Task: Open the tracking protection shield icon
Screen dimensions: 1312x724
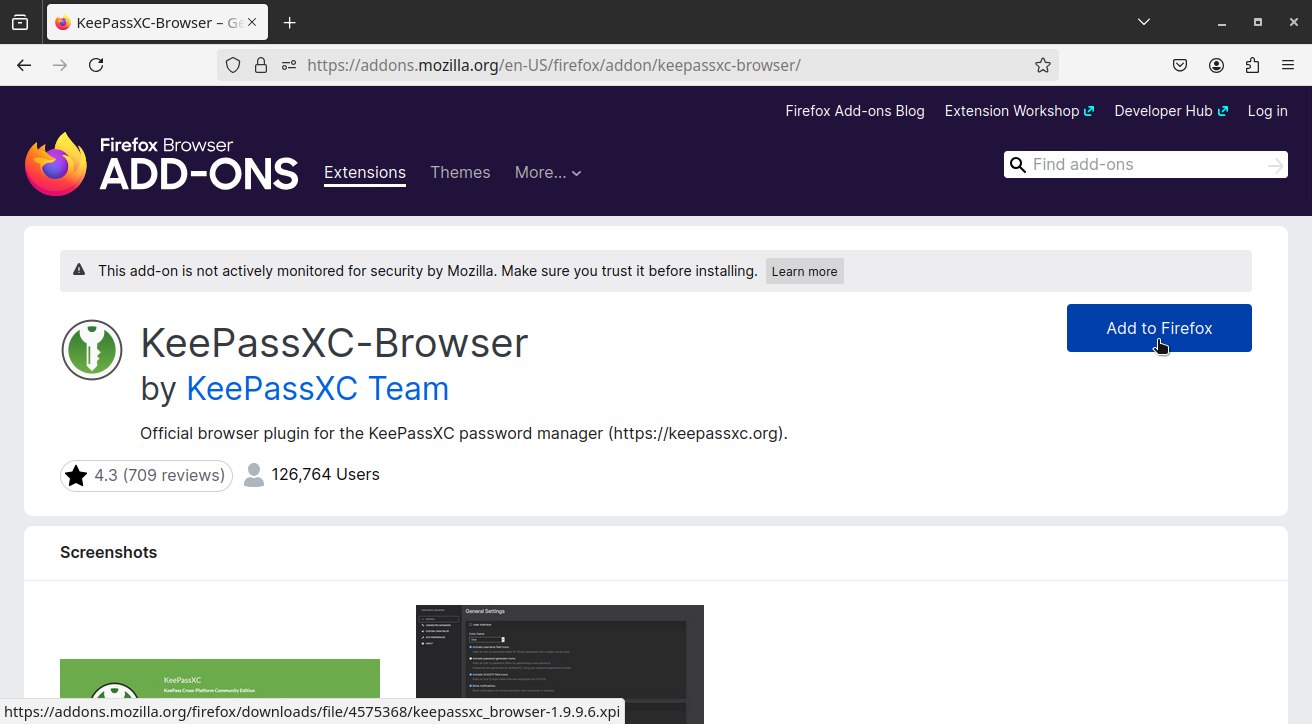Action: pos(233,65)
